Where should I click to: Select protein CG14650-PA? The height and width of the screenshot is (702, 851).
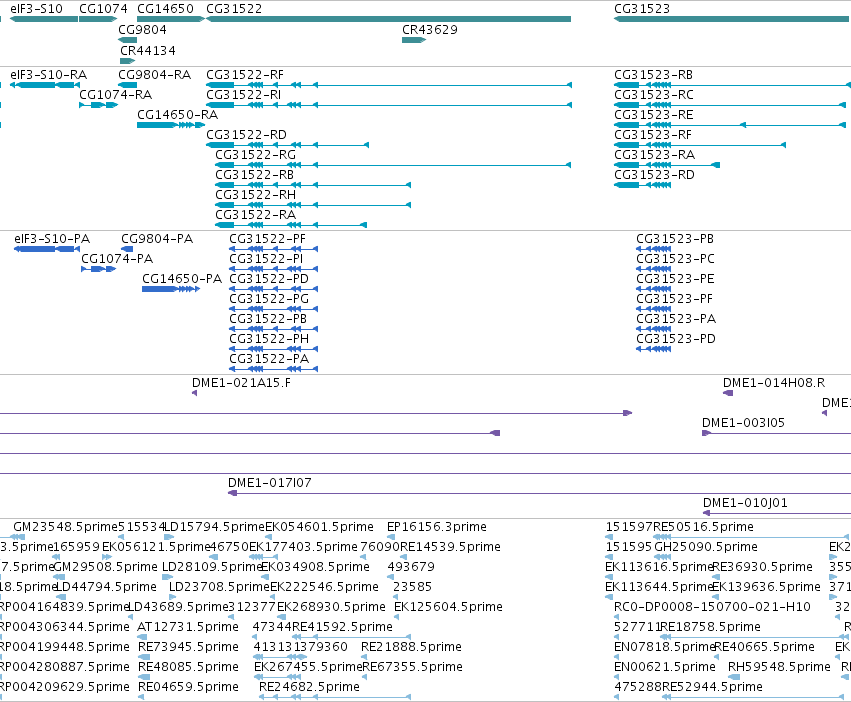tap(171, 289)
